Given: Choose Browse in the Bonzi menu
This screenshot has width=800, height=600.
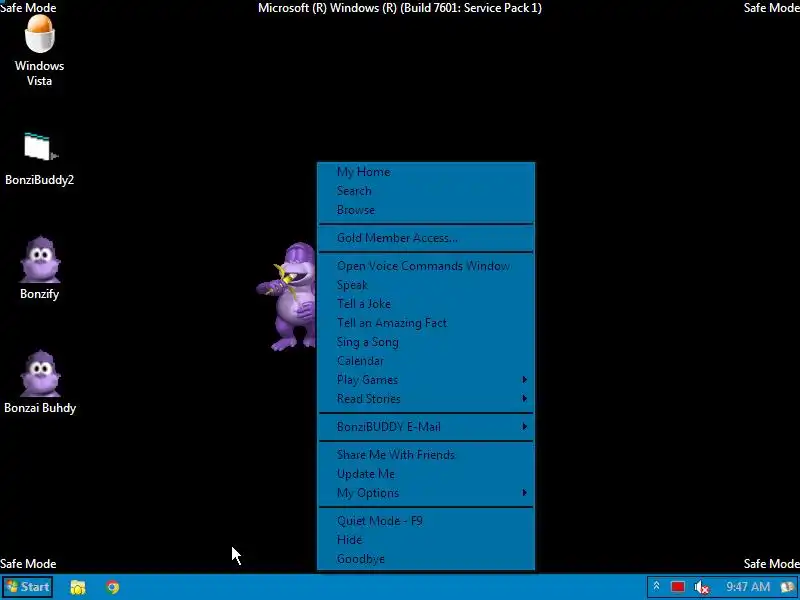Looking at the screenshot, I should [426, 210].
